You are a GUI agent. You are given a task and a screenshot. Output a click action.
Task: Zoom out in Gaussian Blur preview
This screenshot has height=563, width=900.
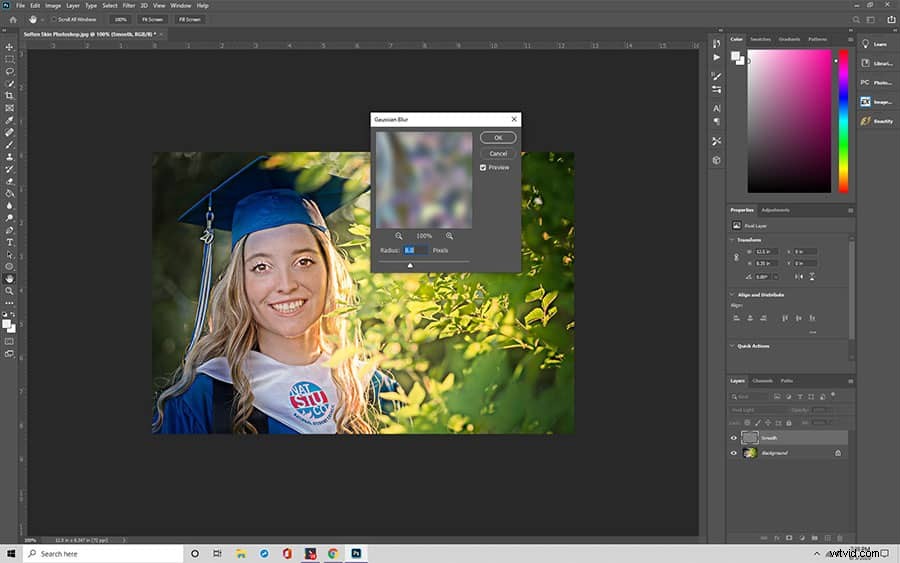[398, 236]
